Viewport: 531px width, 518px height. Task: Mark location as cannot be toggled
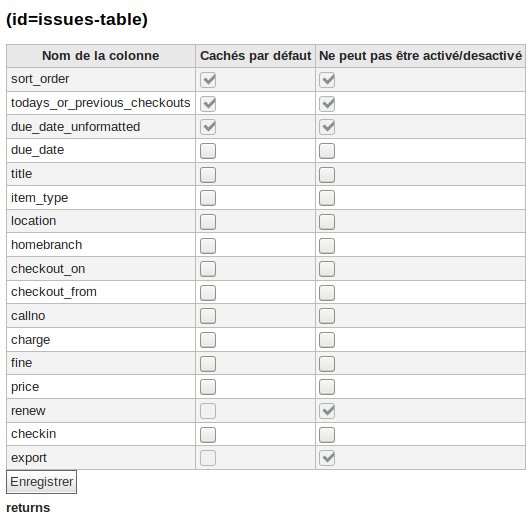pos(327,222)
